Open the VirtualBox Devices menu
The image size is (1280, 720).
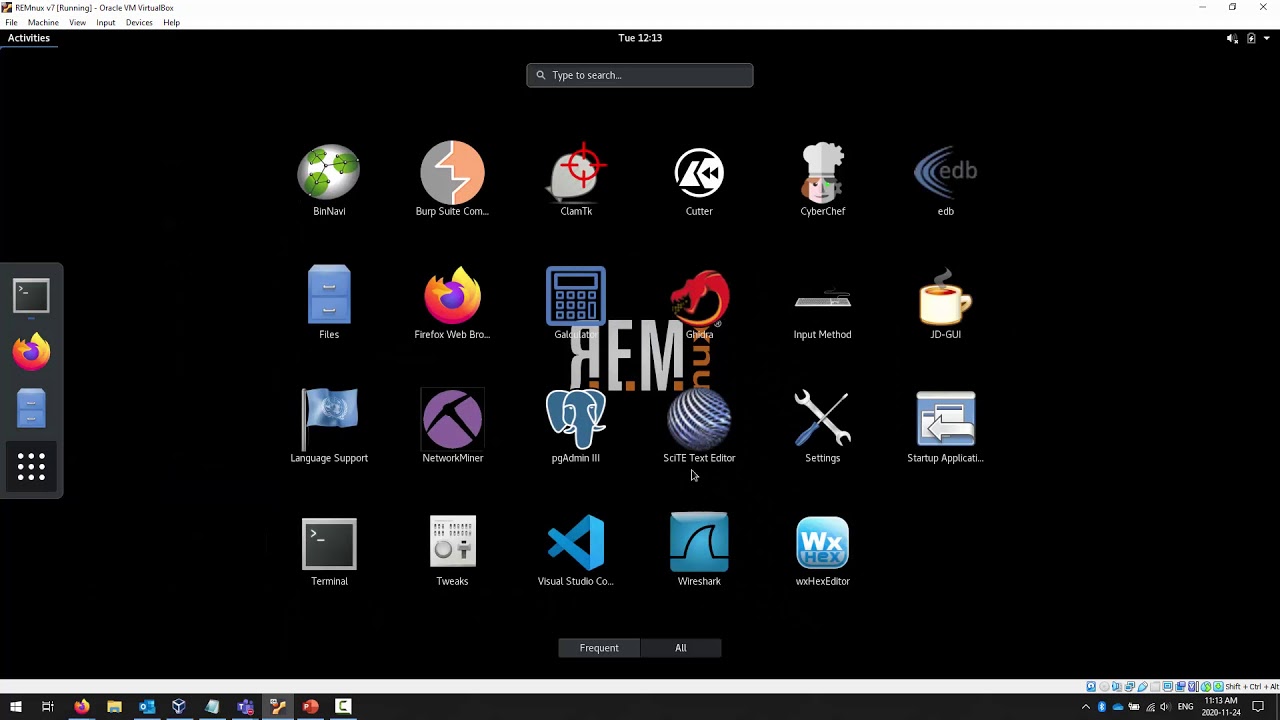(x=139, y=22)
